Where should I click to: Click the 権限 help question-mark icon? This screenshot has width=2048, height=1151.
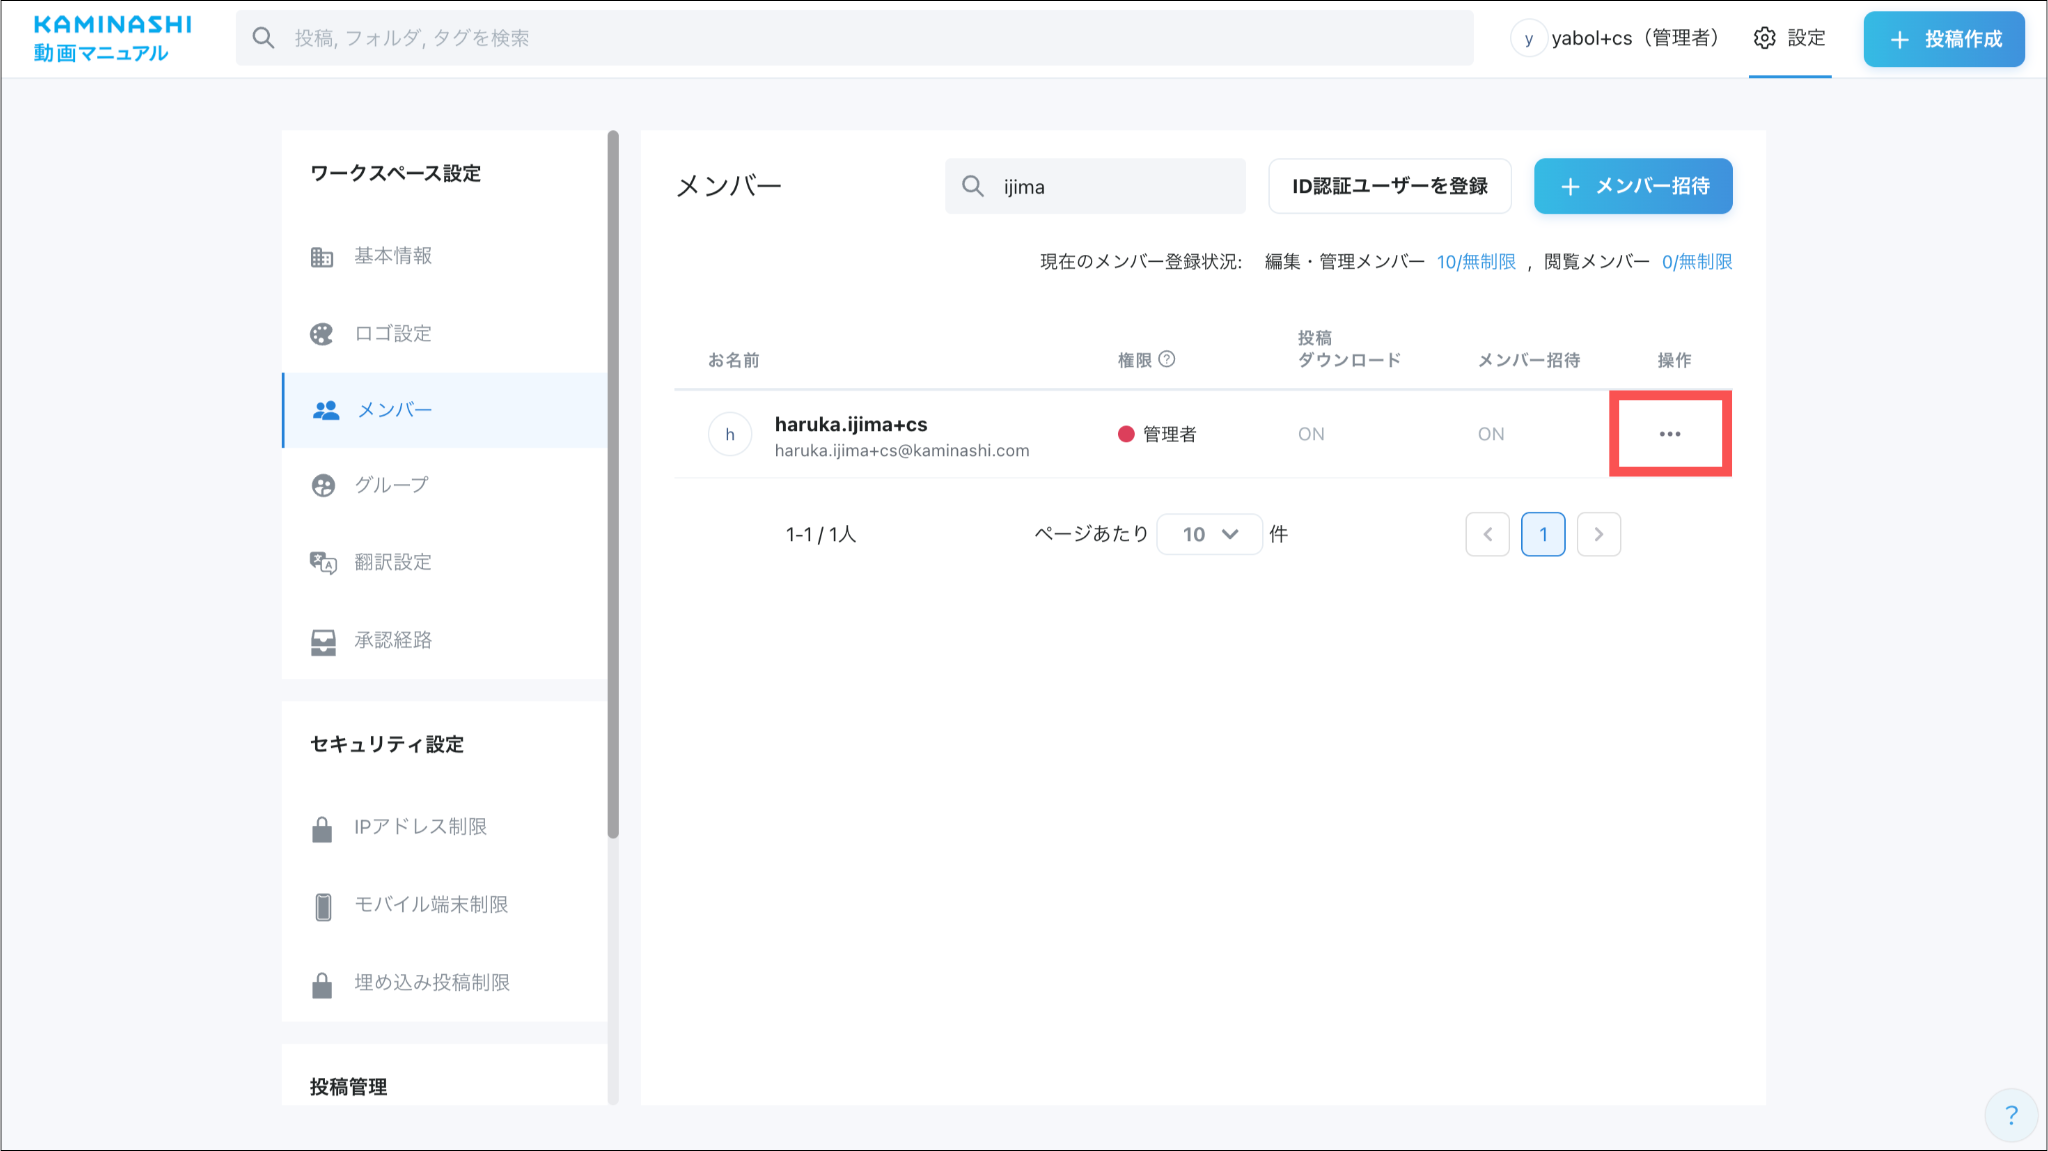pos(1166,359)
